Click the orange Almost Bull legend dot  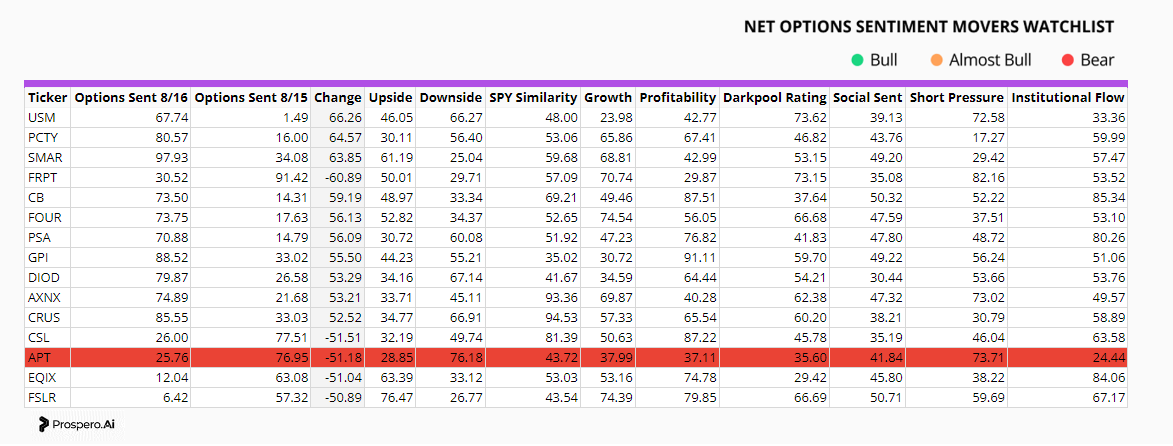pos(937,61)
